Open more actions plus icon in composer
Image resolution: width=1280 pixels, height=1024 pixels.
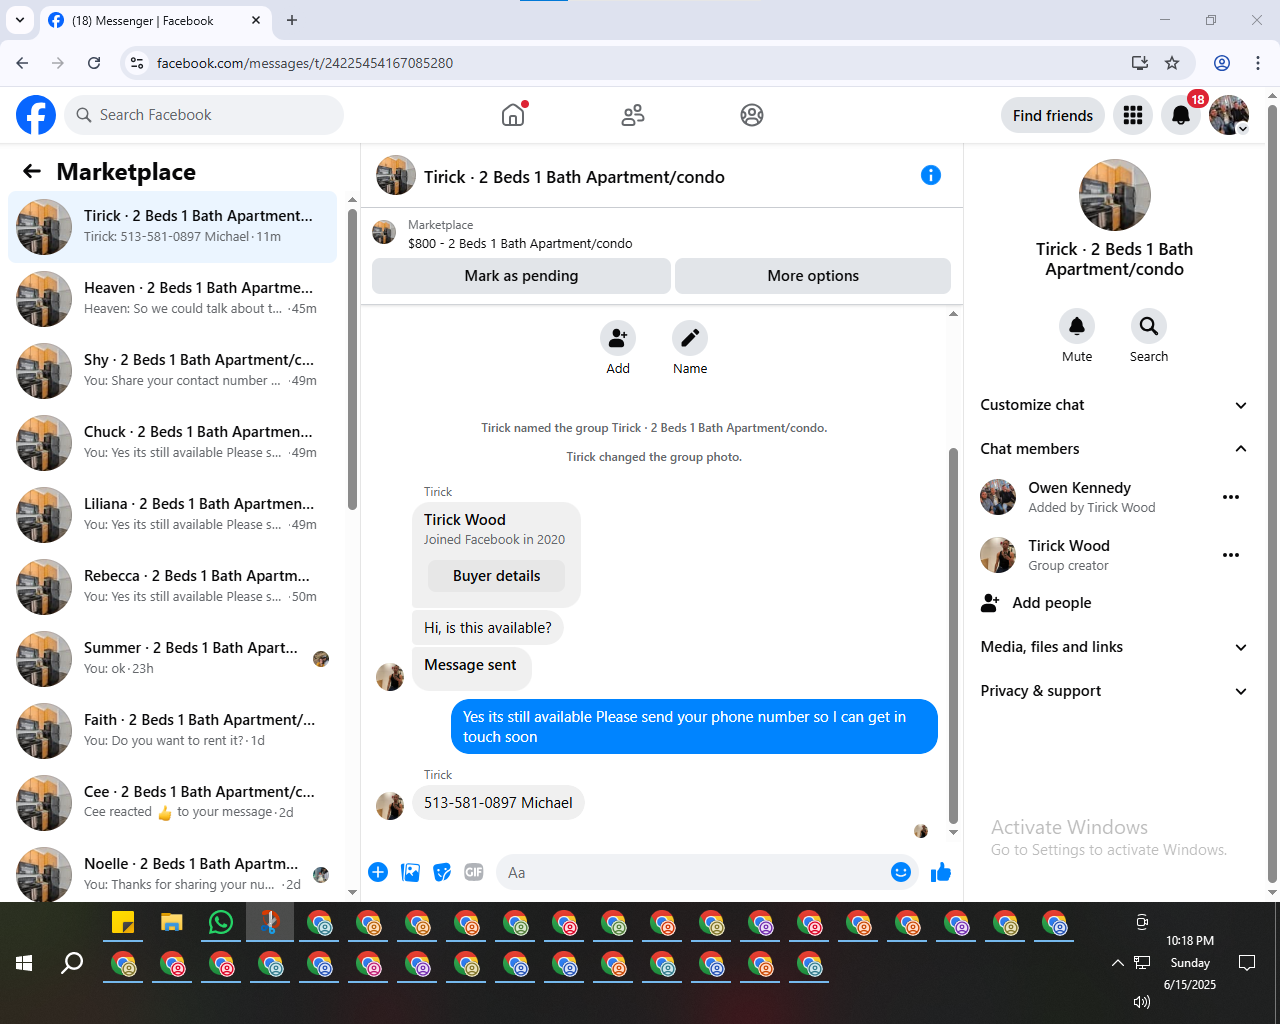click(378, 872)
